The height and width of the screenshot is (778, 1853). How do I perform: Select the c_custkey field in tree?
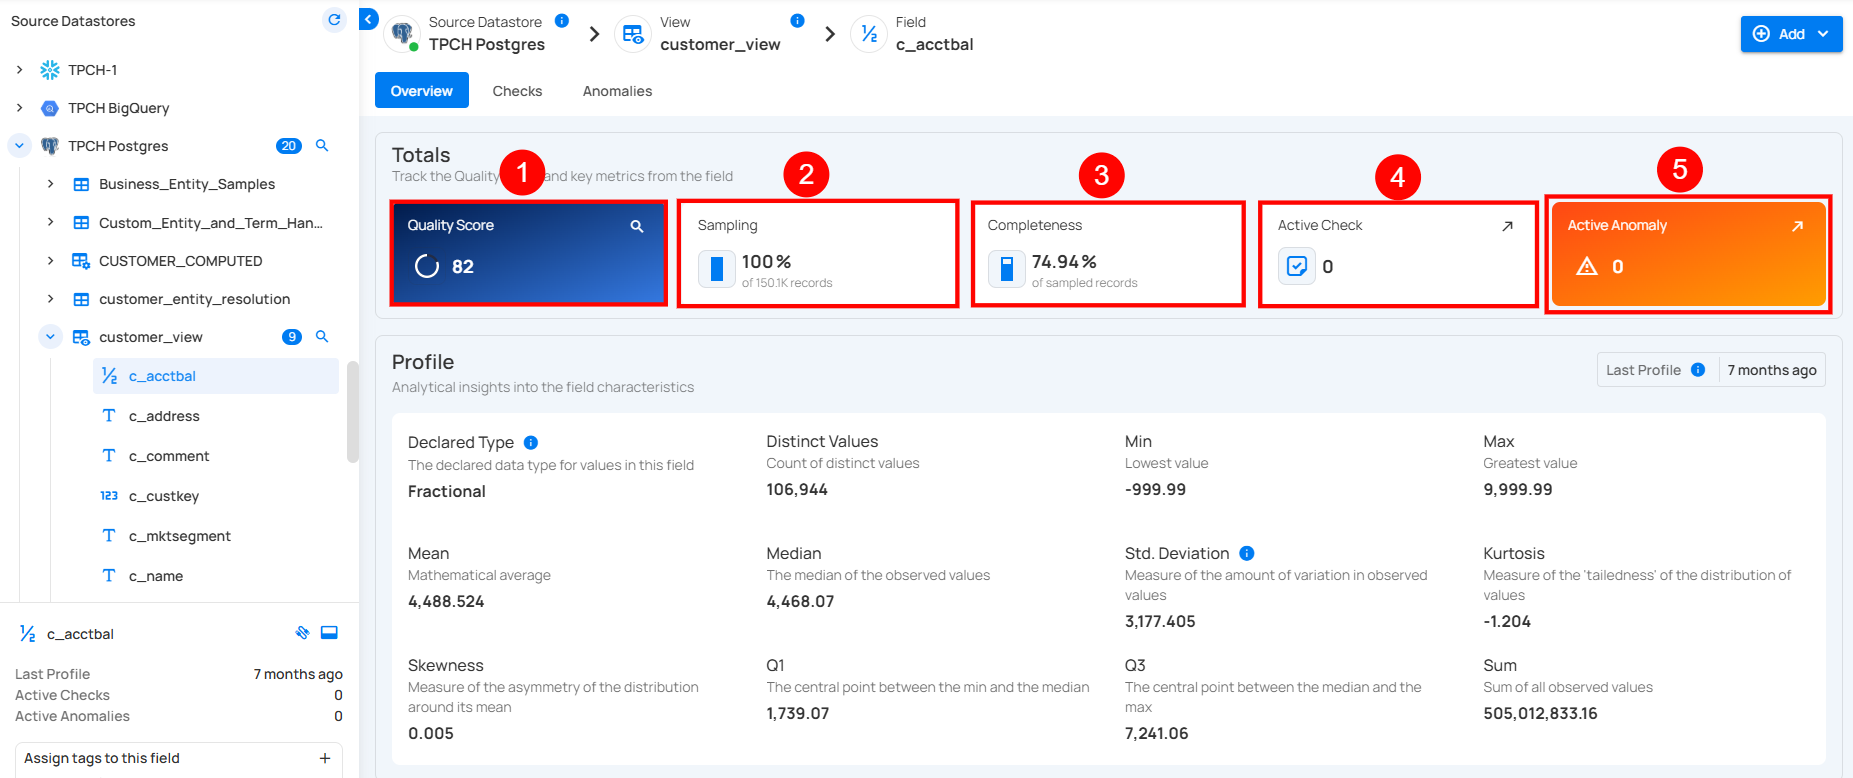tap(164, 496)
